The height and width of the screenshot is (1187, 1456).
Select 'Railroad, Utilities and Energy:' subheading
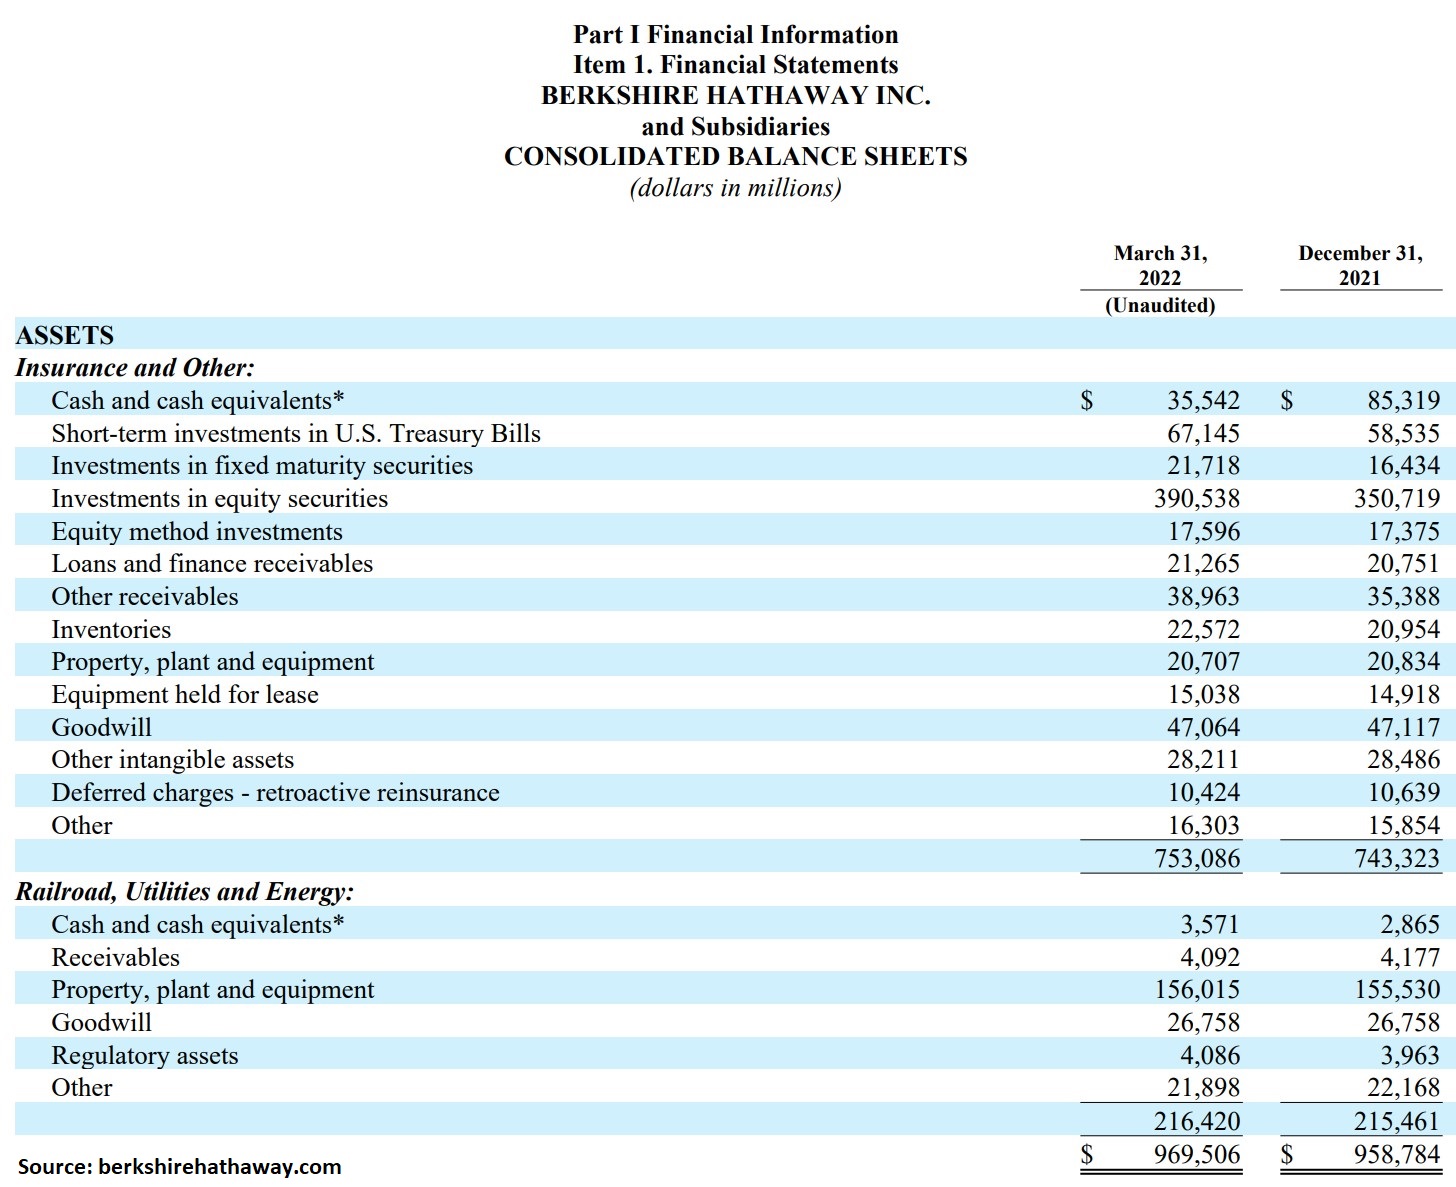pyautogui.click(x=184, y=892)
